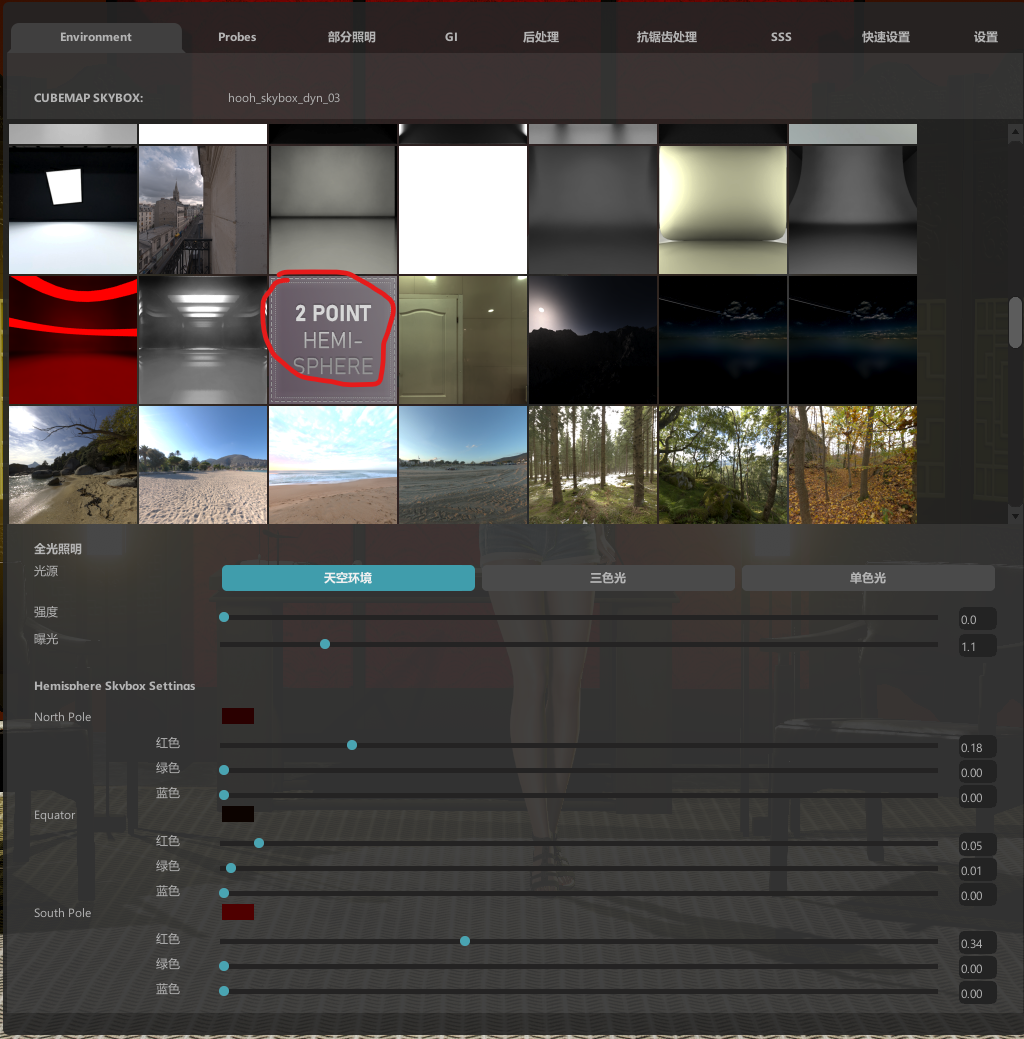
Task: Pick the dark mountain silhouette skybox
Action: click(x=593, y=340)
